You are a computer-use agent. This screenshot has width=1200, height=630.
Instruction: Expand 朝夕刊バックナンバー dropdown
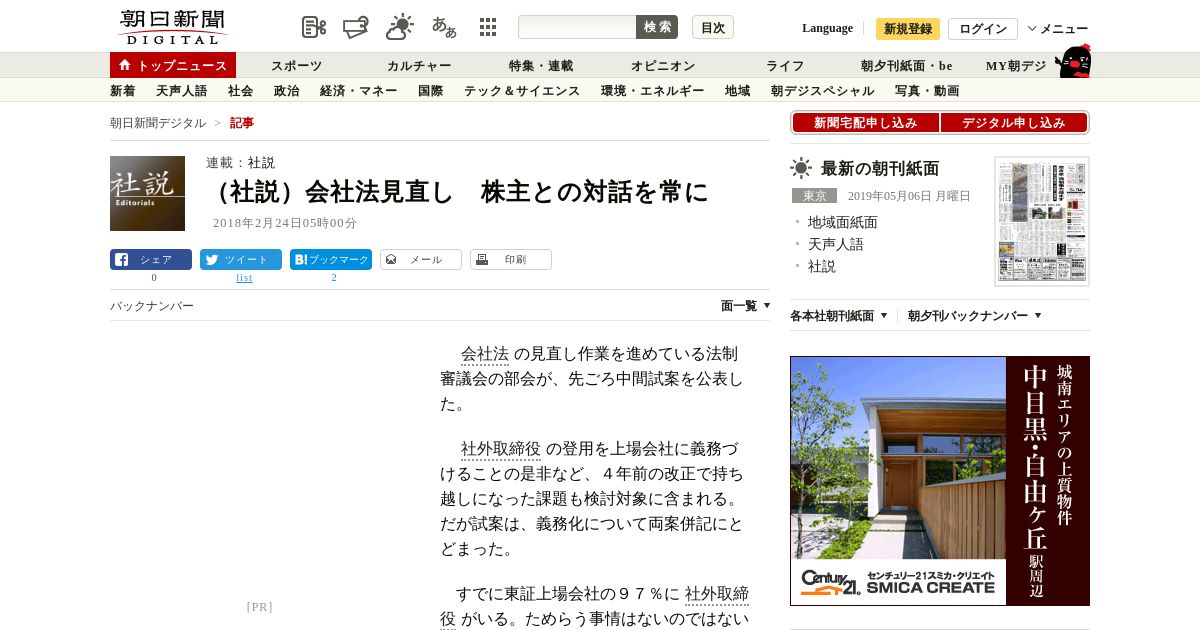pyautogui.click(x=975, y=316)
